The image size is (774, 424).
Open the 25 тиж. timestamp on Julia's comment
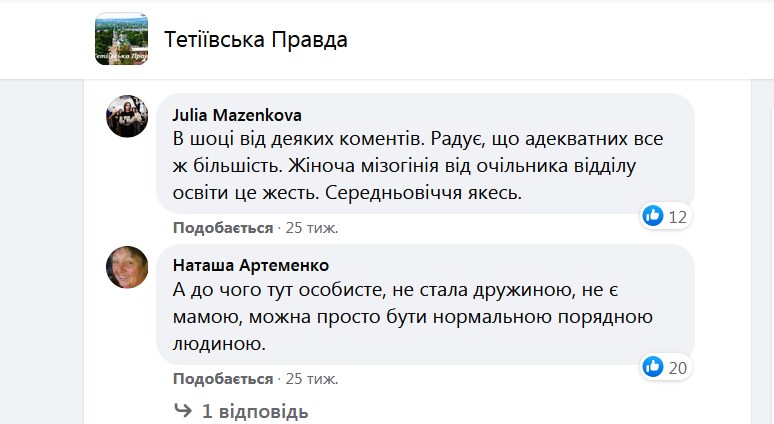(312, 228)
